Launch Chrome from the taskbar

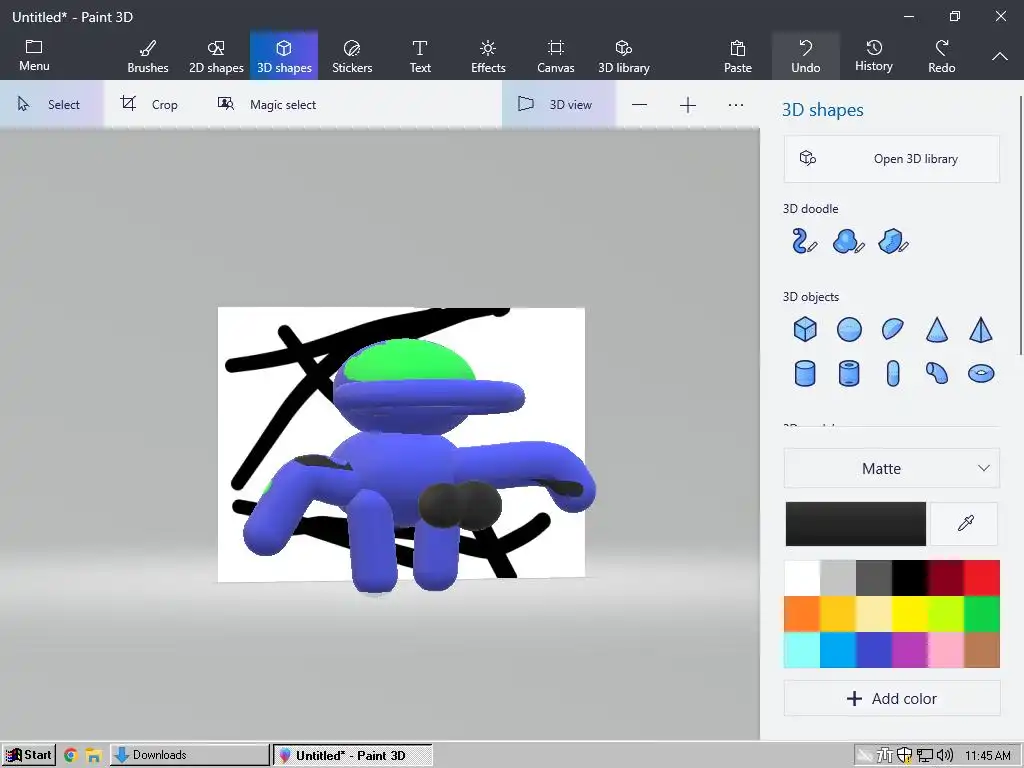pos(71,756)
